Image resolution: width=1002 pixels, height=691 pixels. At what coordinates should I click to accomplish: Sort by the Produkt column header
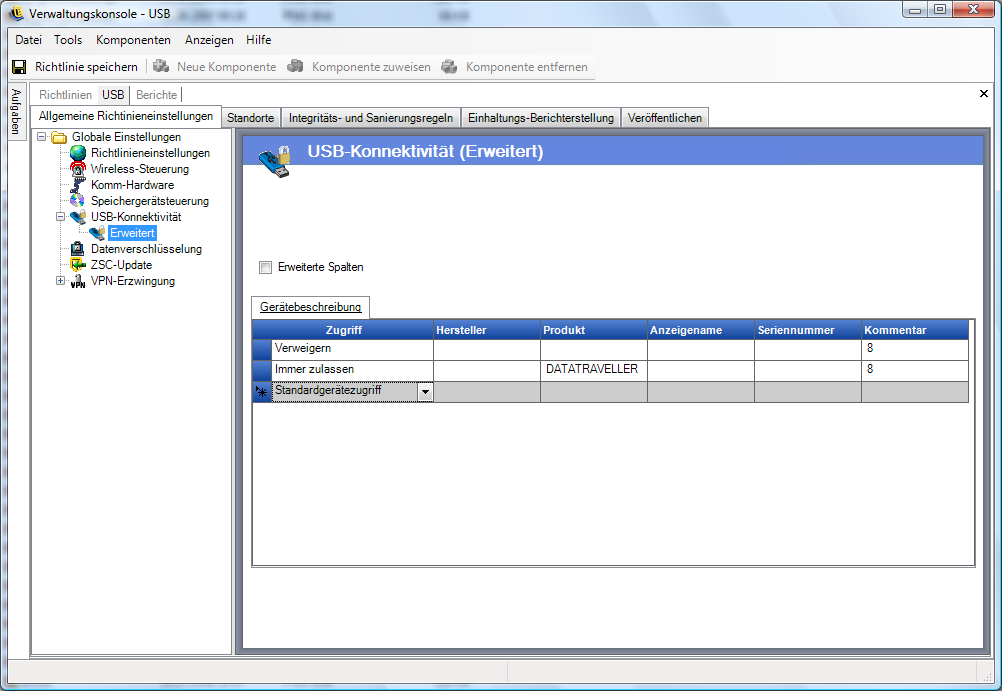coord(594,330)
